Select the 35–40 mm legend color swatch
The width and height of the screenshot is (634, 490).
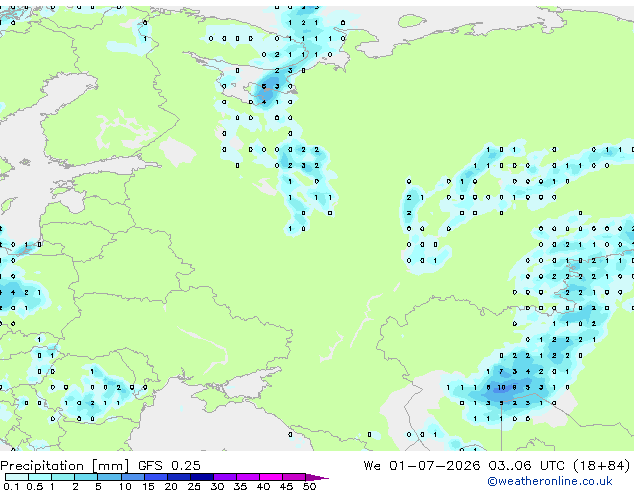click(248, 477)
